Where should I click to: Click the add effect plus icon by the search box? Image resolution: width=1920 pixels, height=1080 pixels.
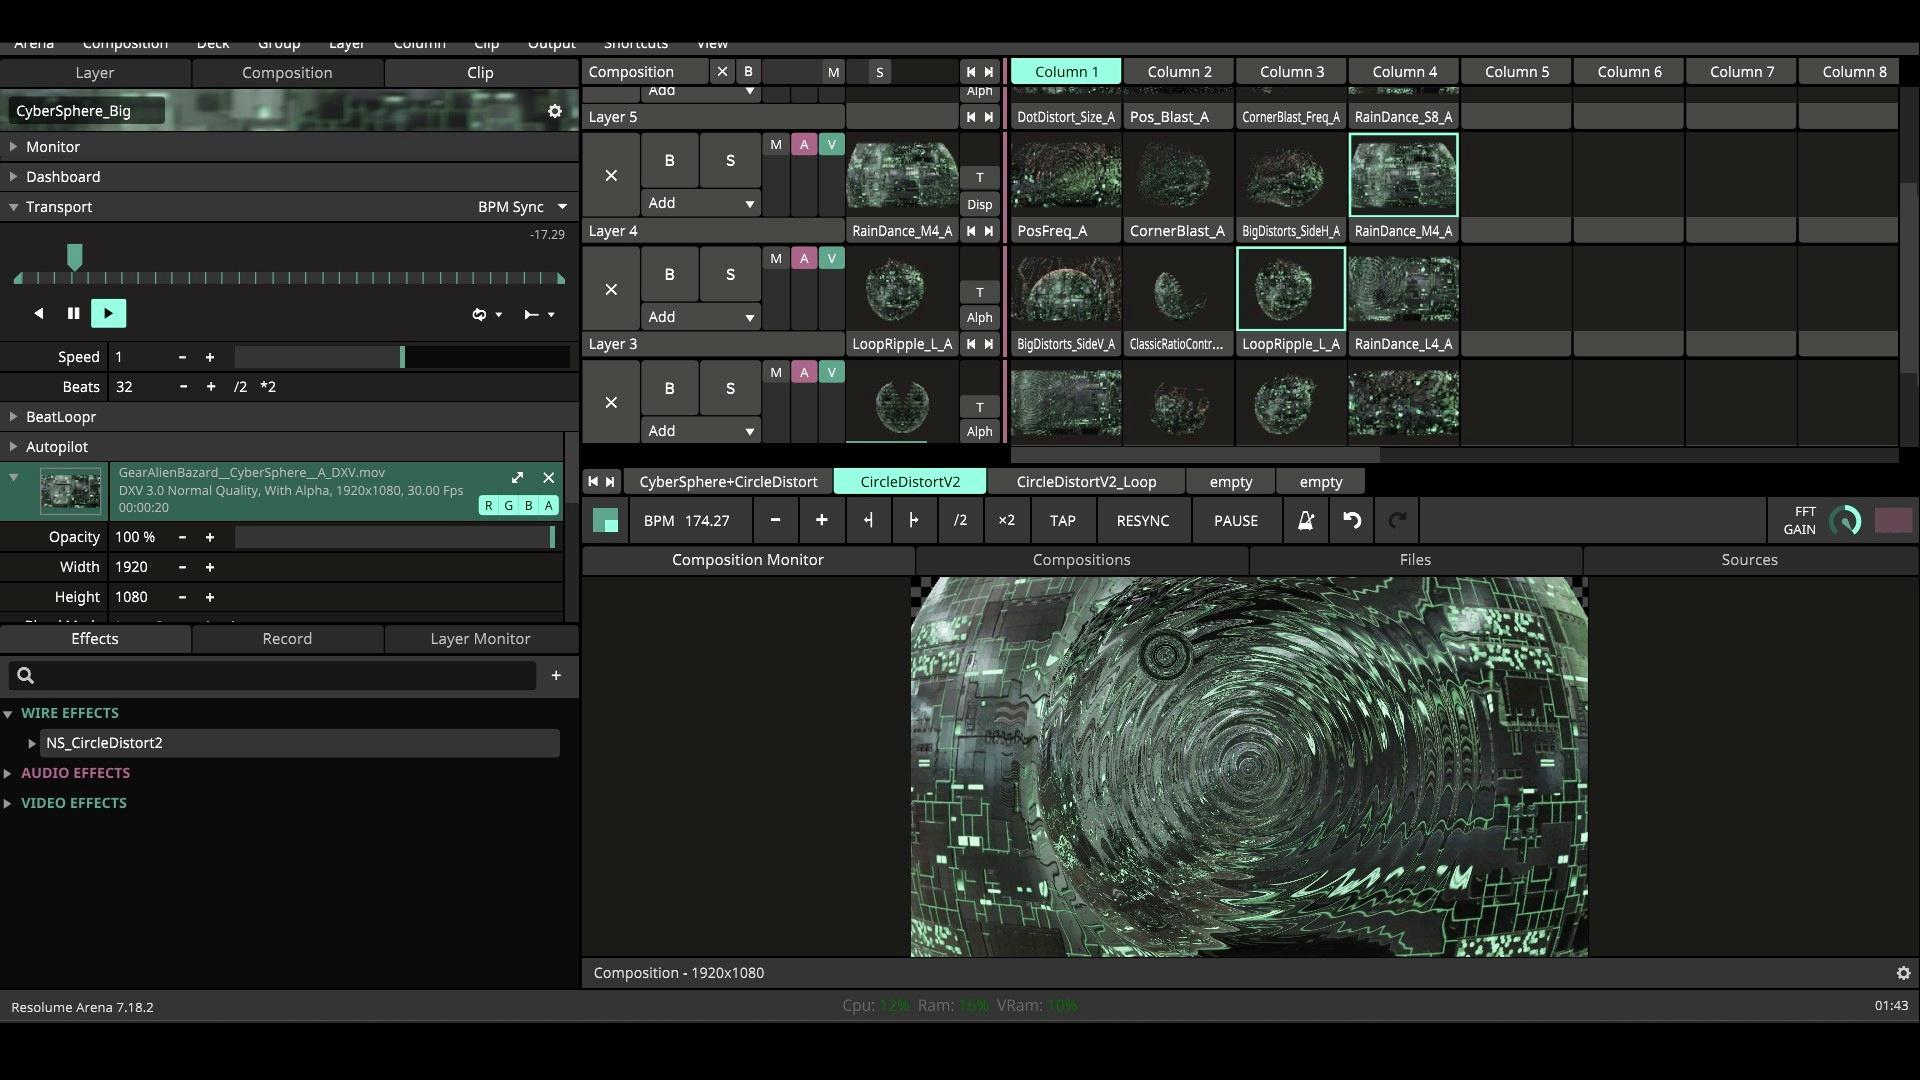pos(556,676)
